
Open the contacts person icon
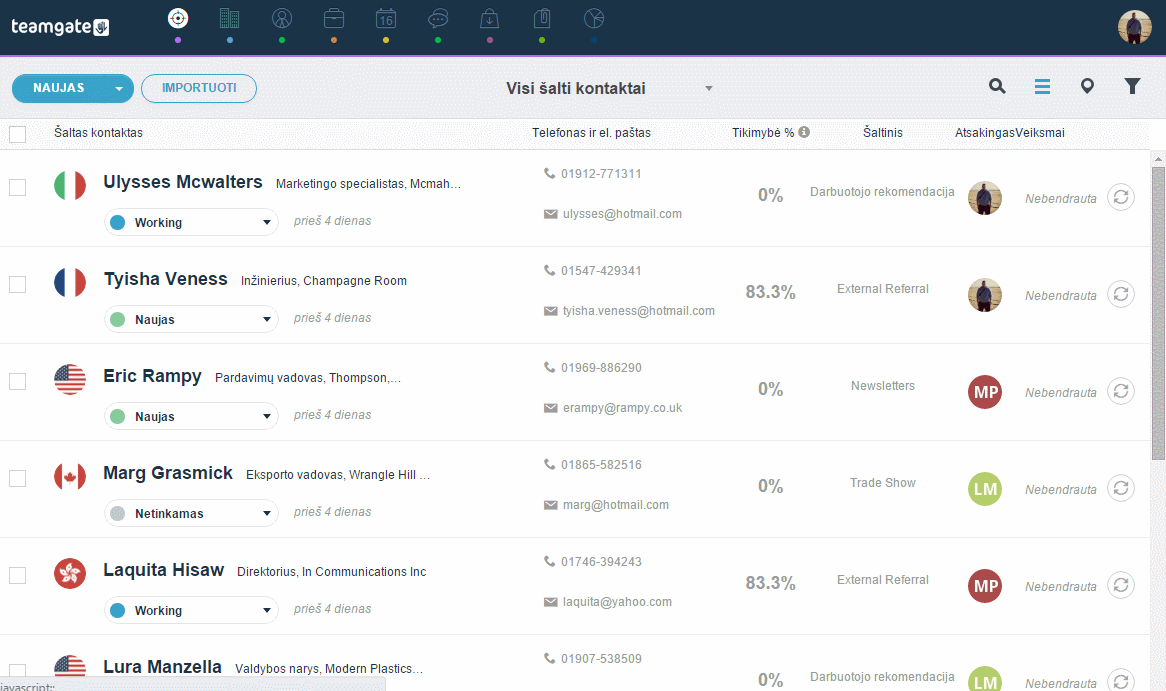[x=282, y=19]
